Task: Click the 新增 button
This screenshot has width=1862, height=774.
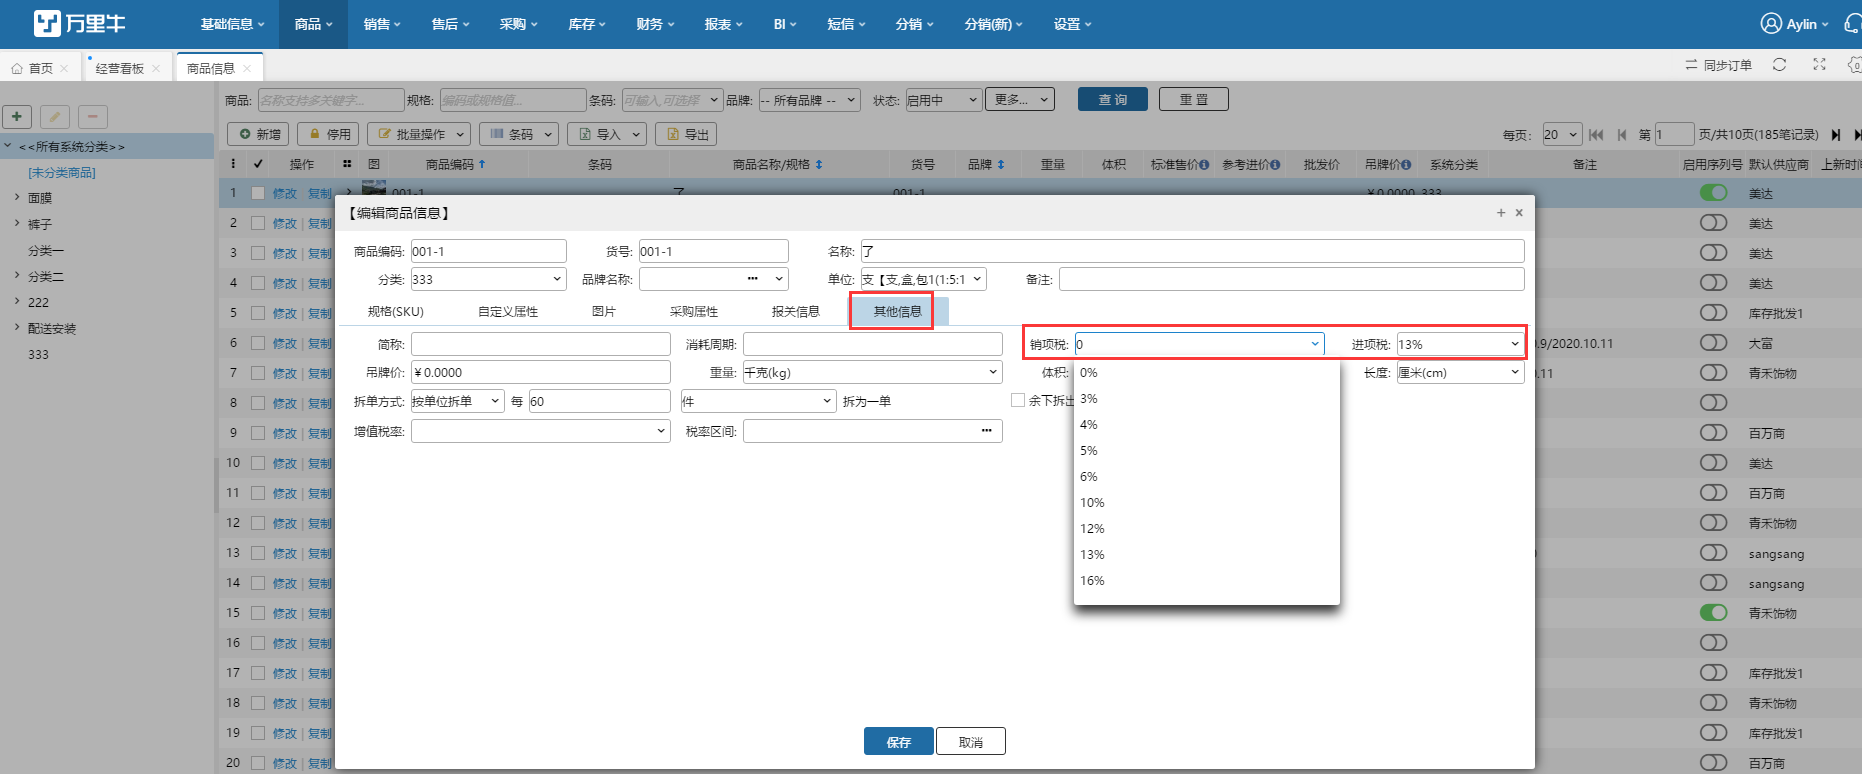Action: point(259,134)
